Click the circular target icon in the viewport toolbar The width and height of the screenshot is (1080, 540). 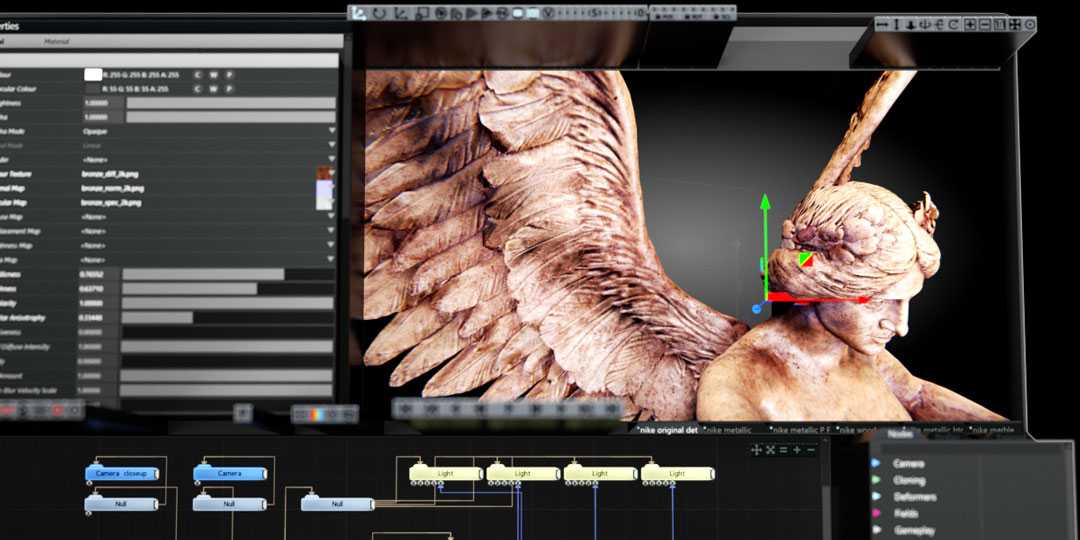point(1030,24)
